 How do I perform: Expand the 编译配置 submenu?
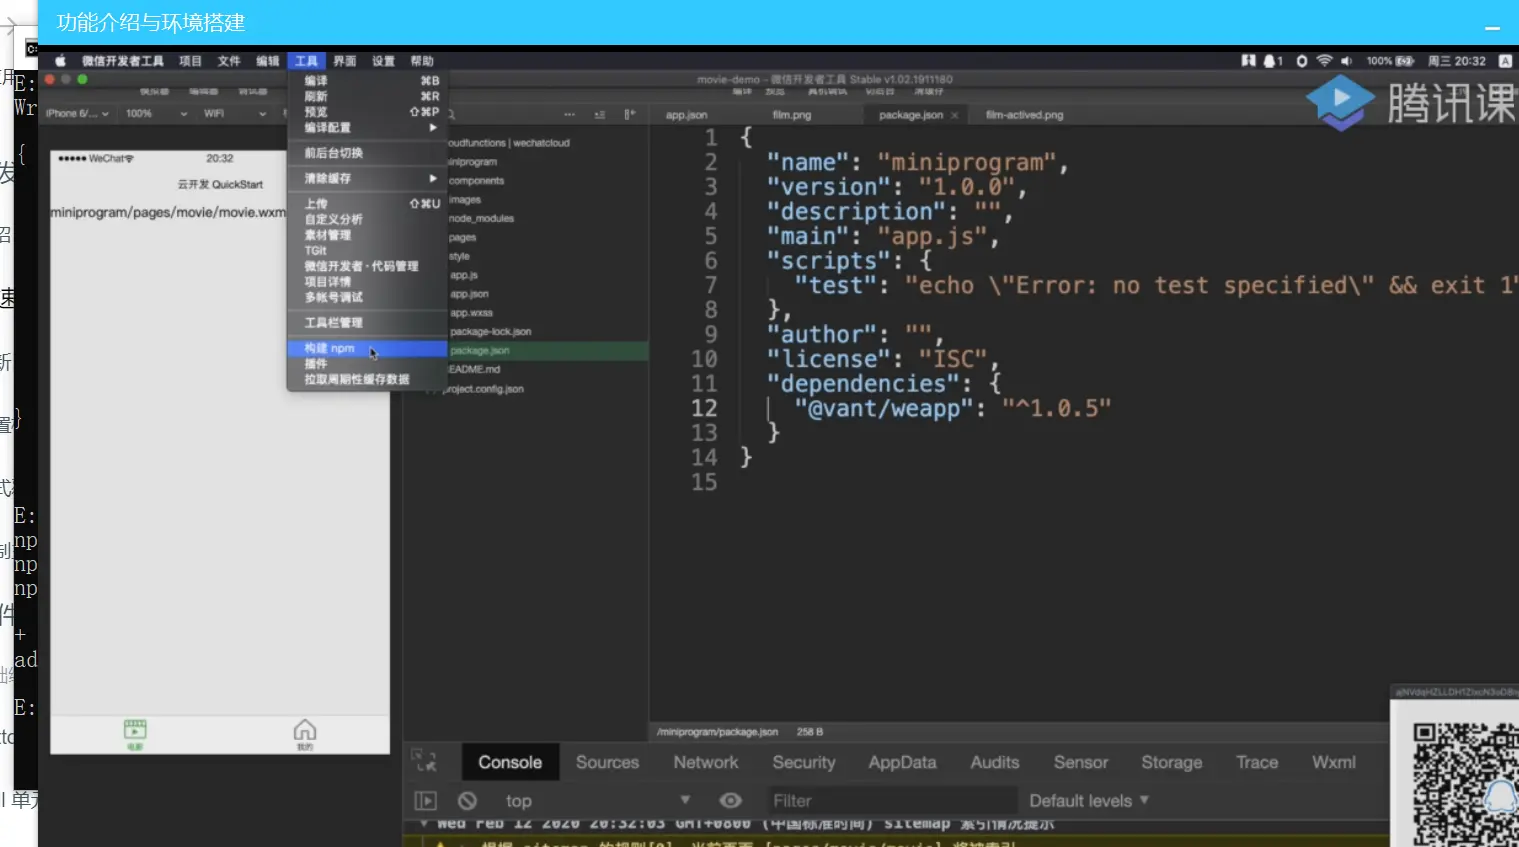(x=367, y=128)
